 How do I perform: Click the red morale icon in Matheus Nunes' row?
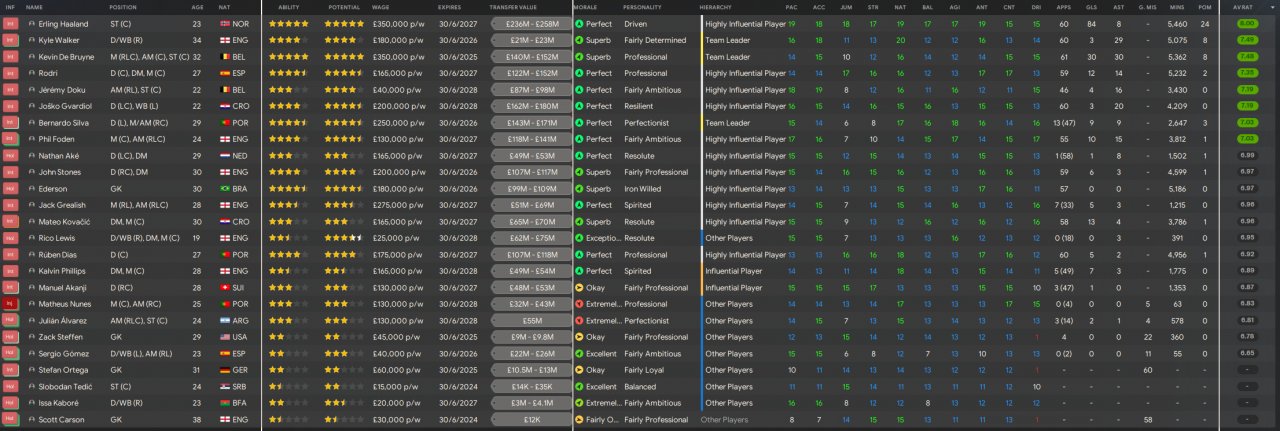(x=580, y=304)
